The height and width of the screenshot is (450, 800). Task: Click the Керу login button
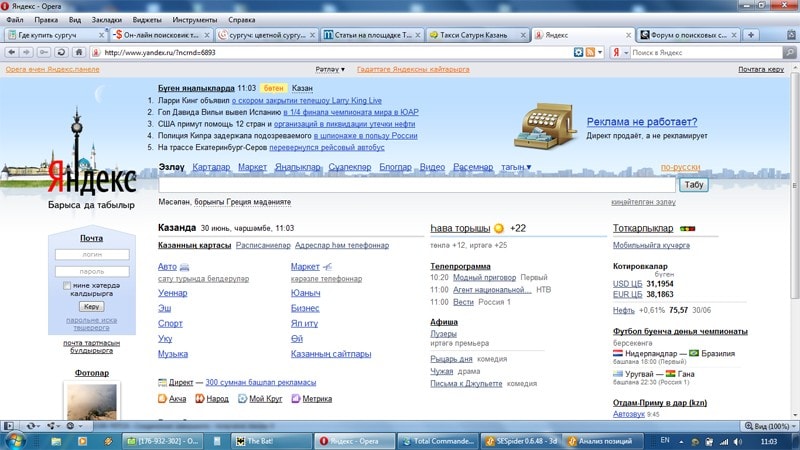(x=92, y=307)
